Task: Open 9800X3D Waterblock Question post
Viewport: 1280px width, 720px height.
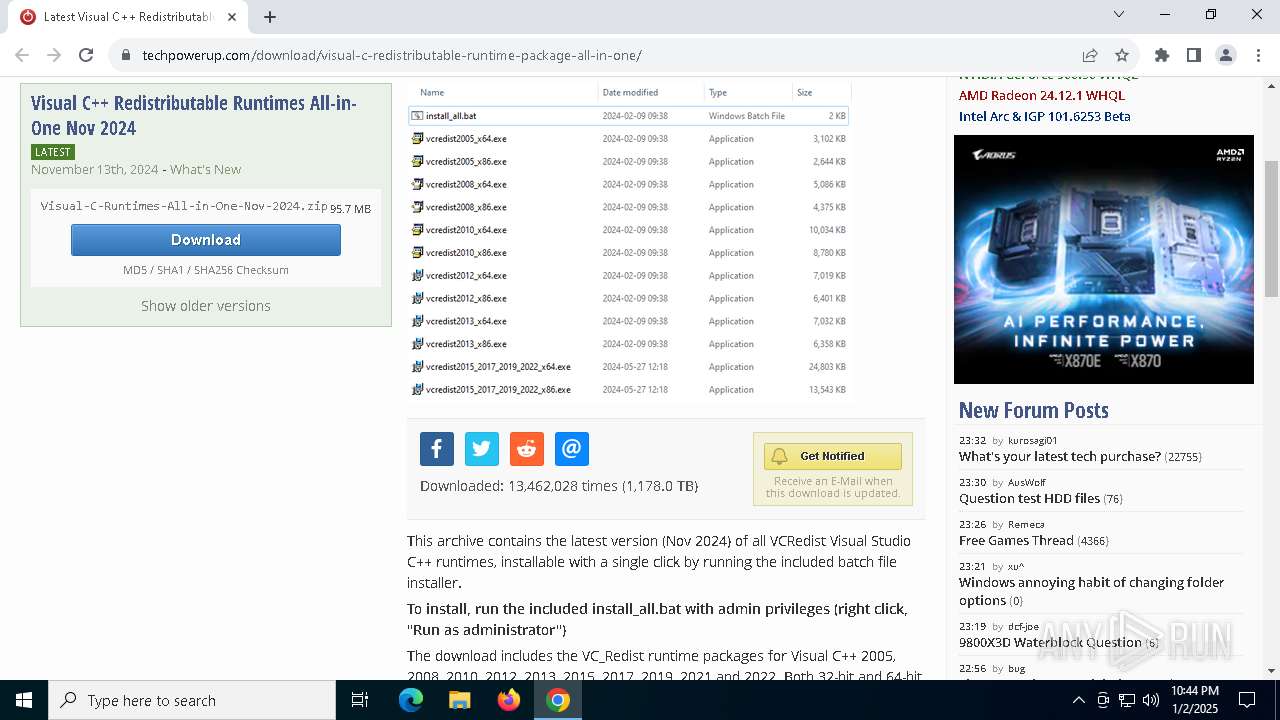Action: click(x=1050, y=643)
